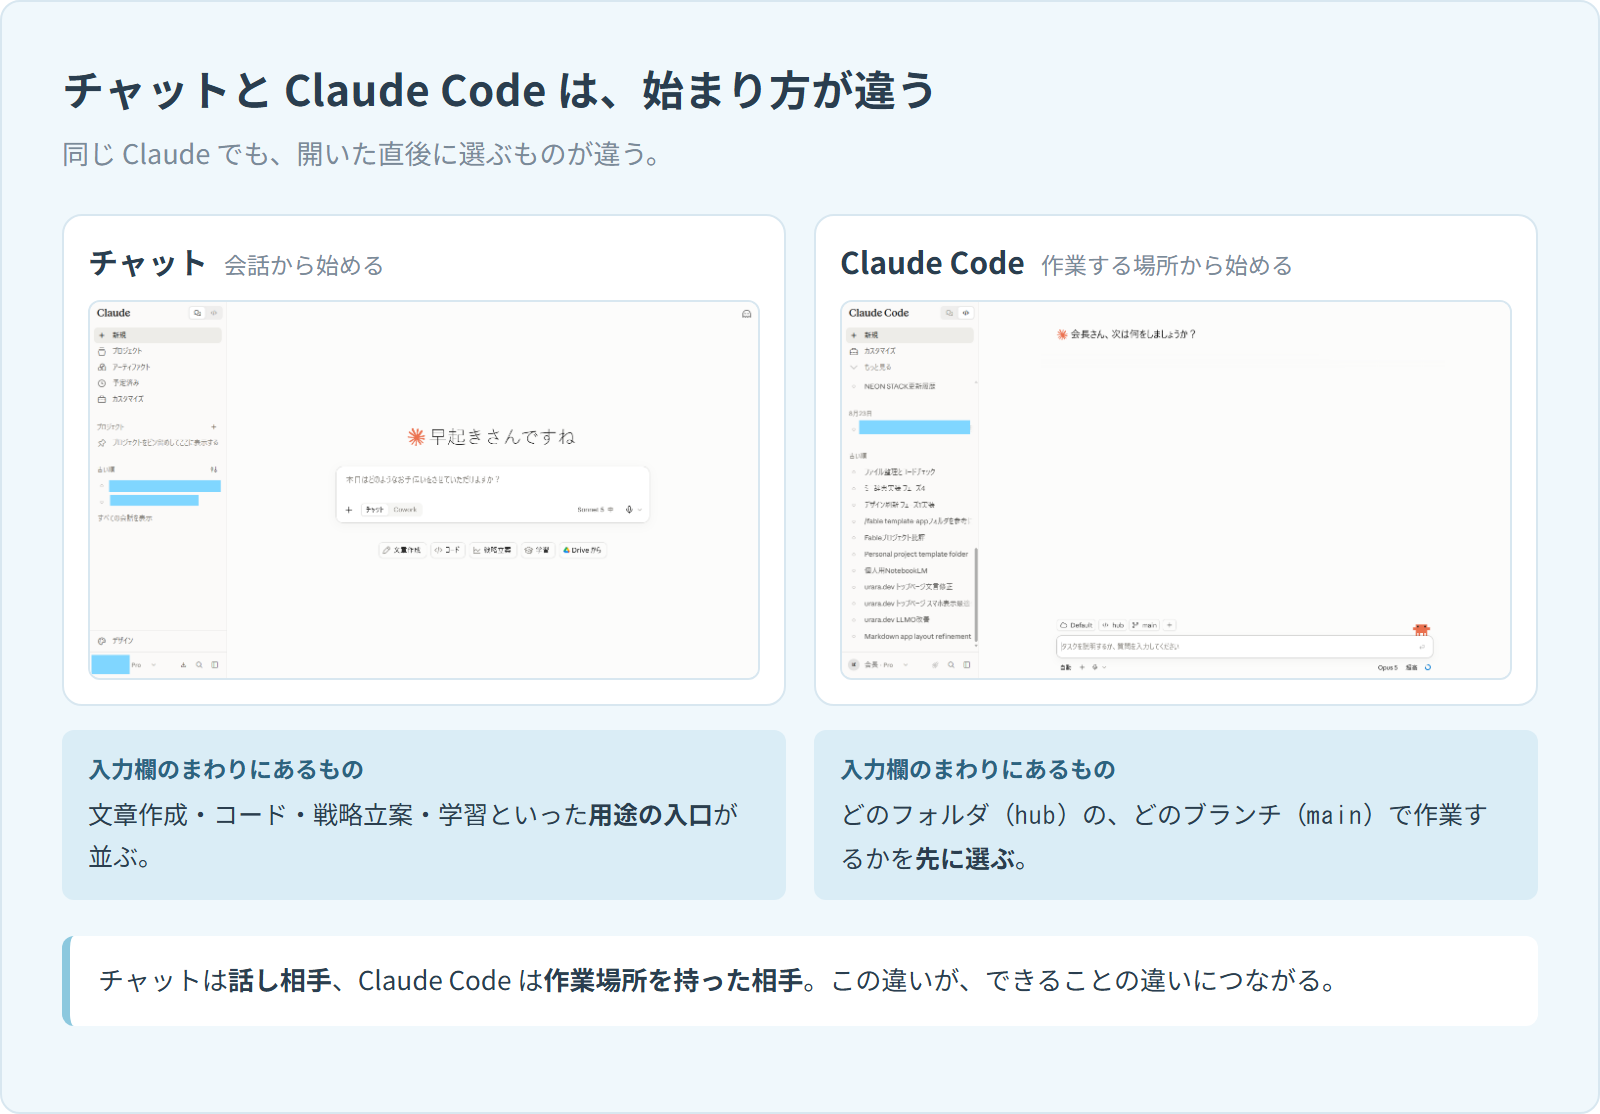The width and height of the screenshot is (1600, 1114).
Task: Click the search icon in Chat sidebar footer
Action: pos(199,665)
